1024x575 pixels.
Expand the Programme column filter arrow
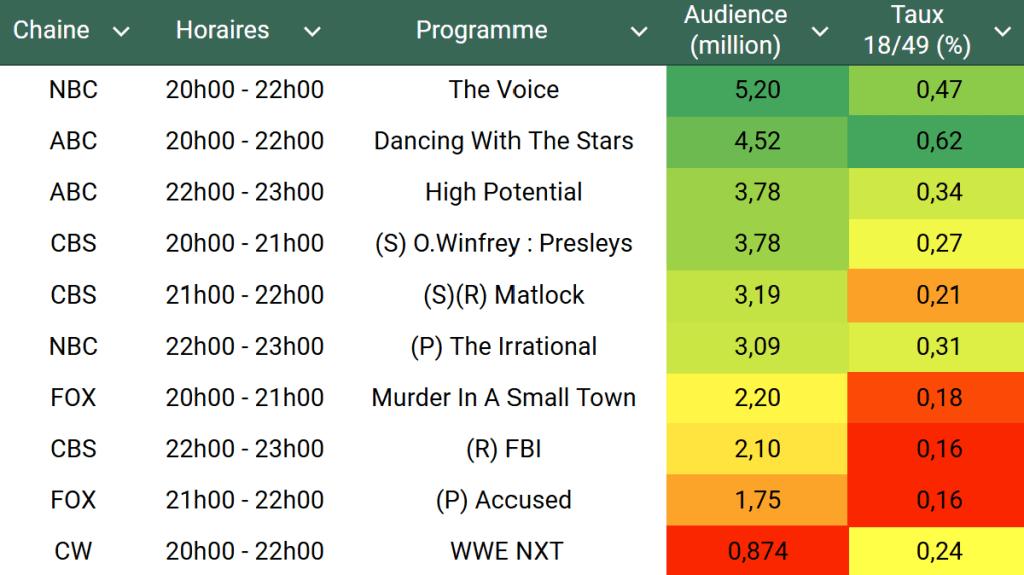tap(639, 32)
